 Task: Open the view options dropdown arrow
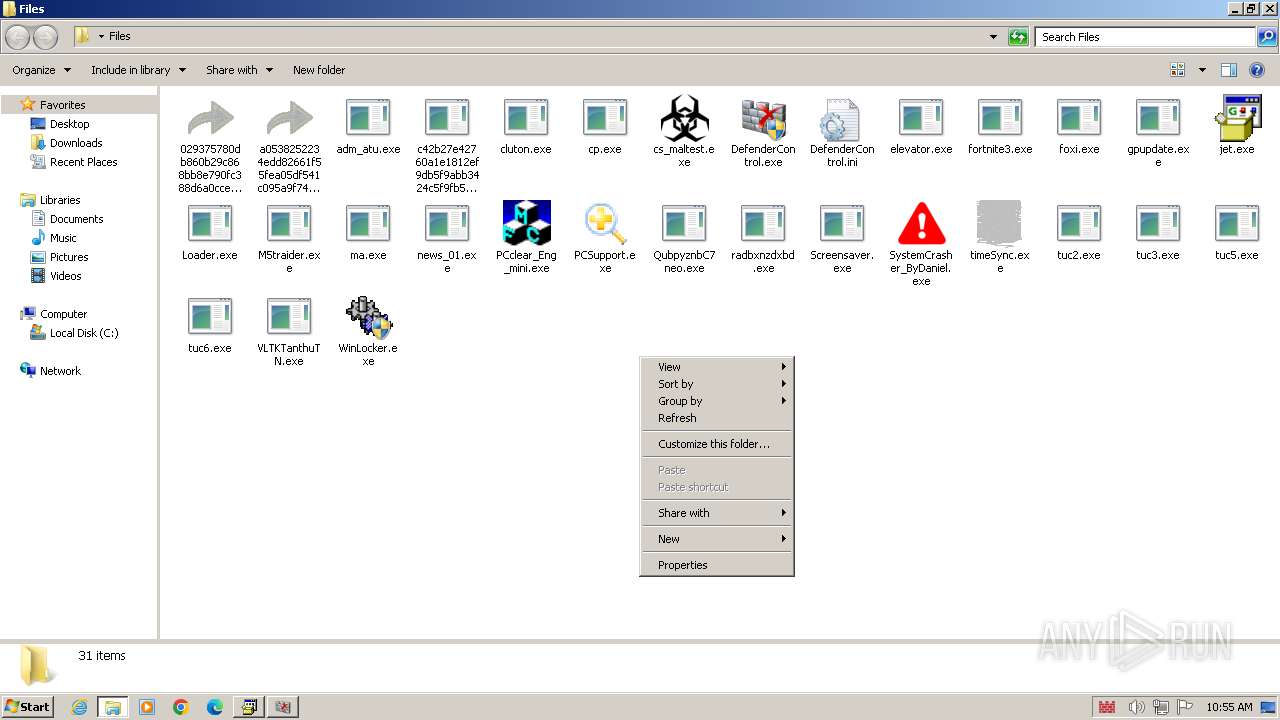coord(1202,70)
